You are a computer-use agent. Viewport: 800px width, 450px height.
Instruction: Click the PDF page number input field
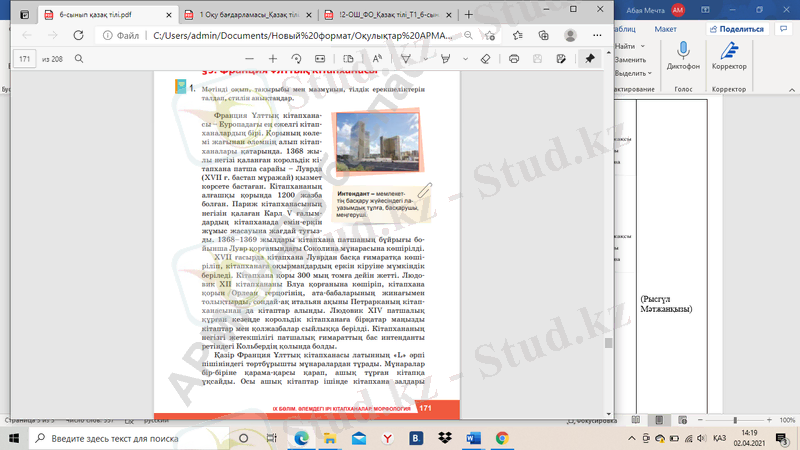[26, 59]
